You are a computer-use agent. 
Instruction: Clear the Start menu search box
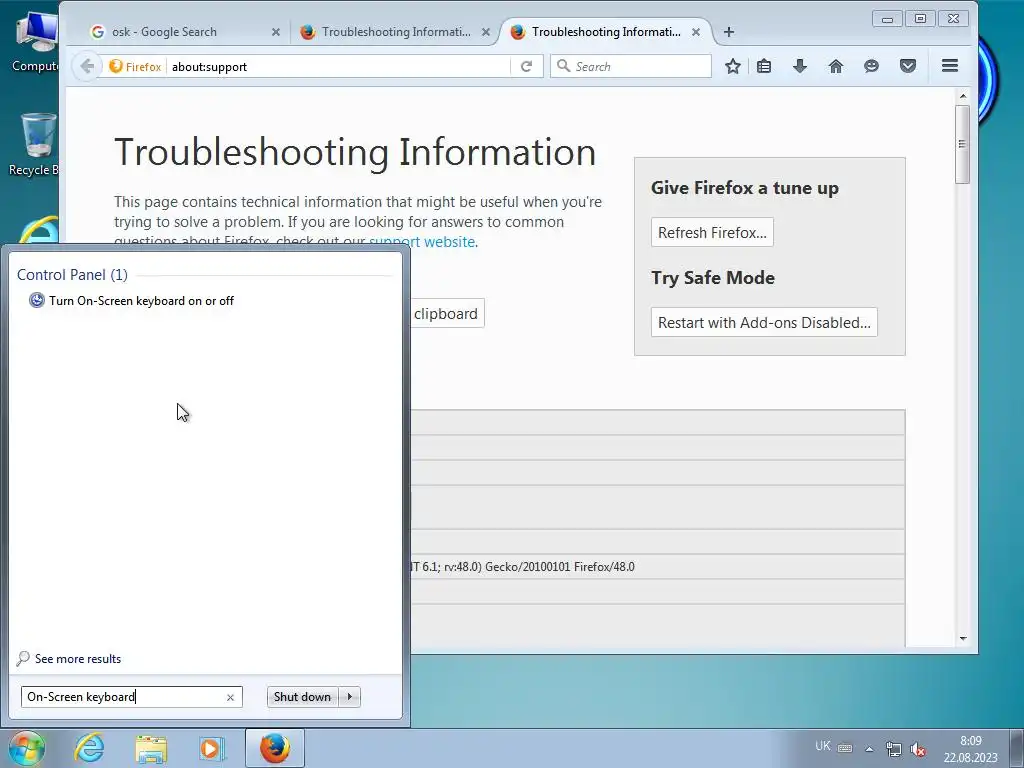pyautogui.click(x=231, y=697)
